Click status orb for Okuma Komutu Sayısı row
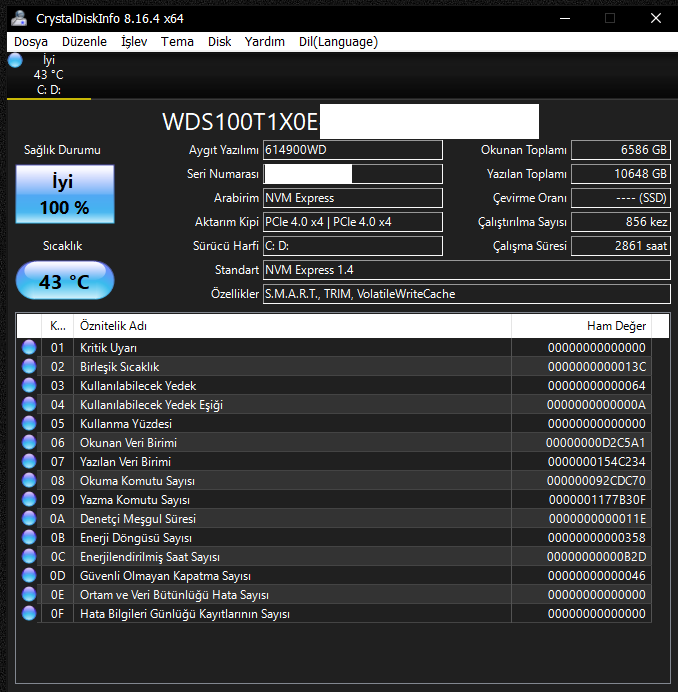678x692 pixels. [29, 481]
